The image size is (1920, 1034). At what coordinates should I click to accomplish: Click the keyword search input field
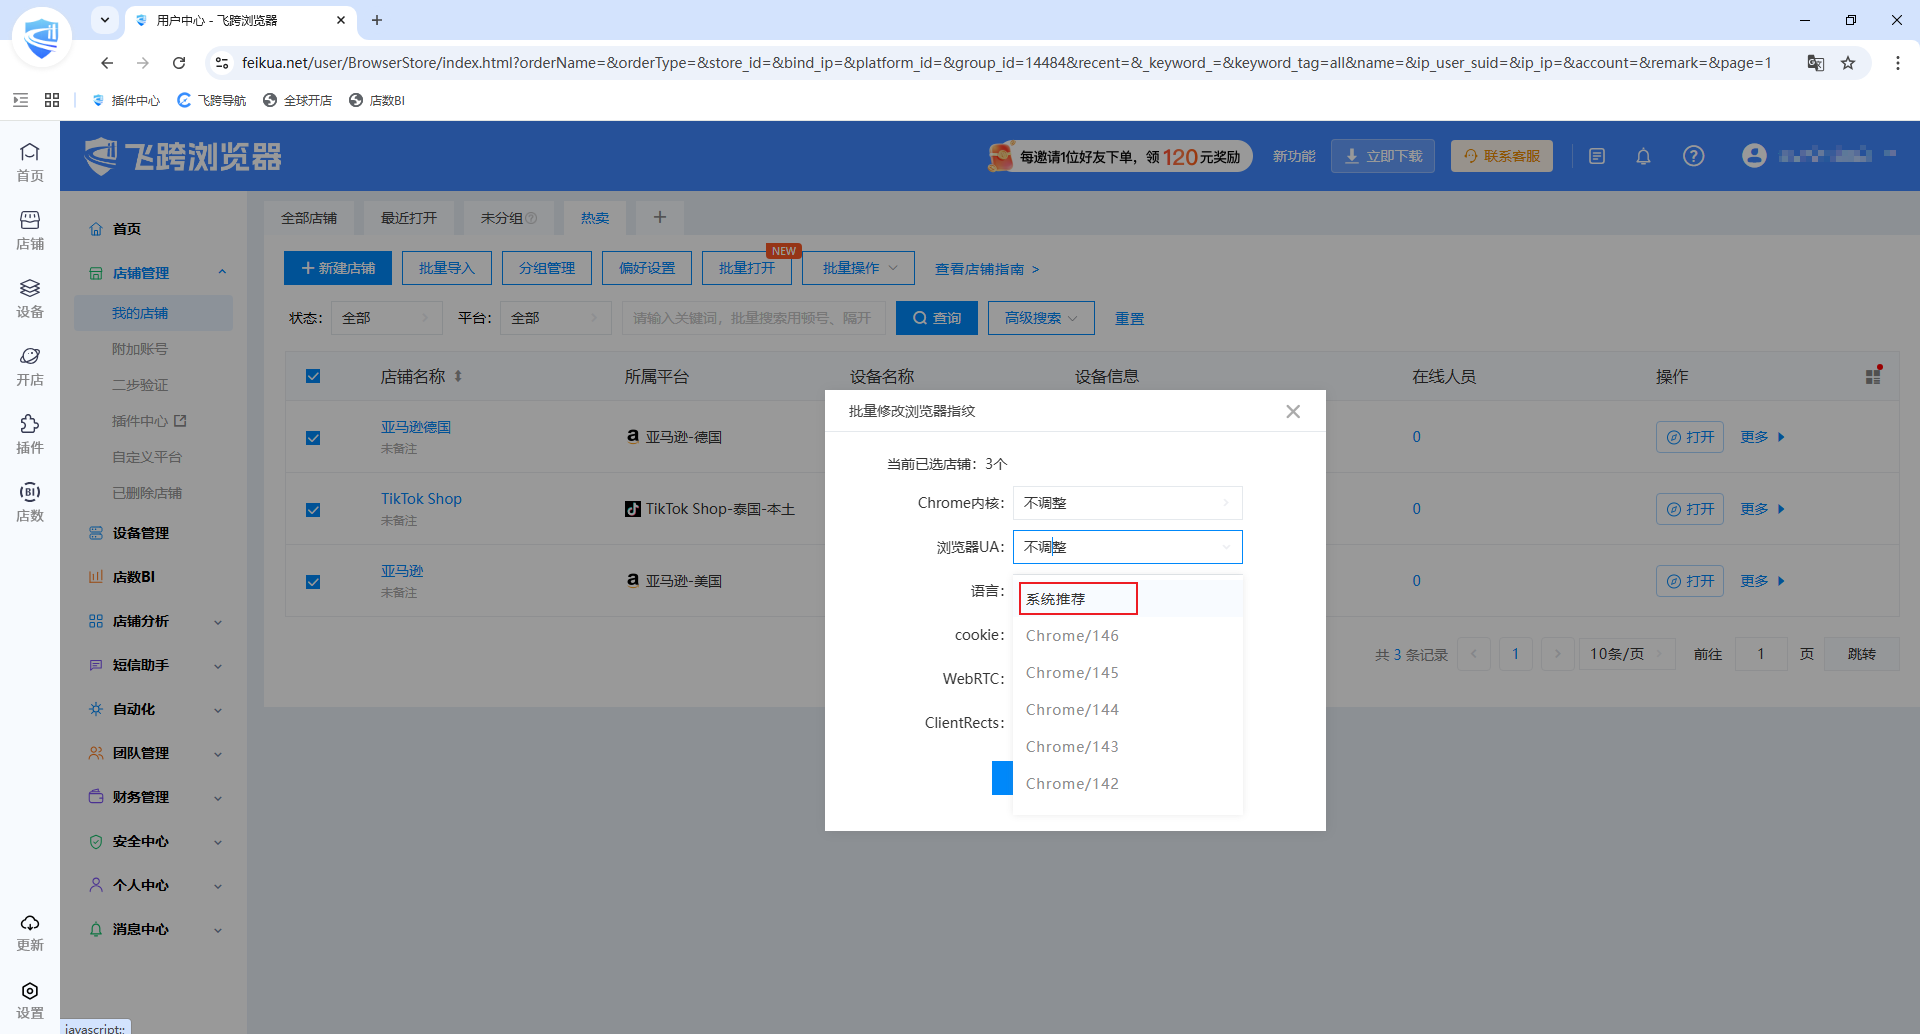tap(753, 318)
